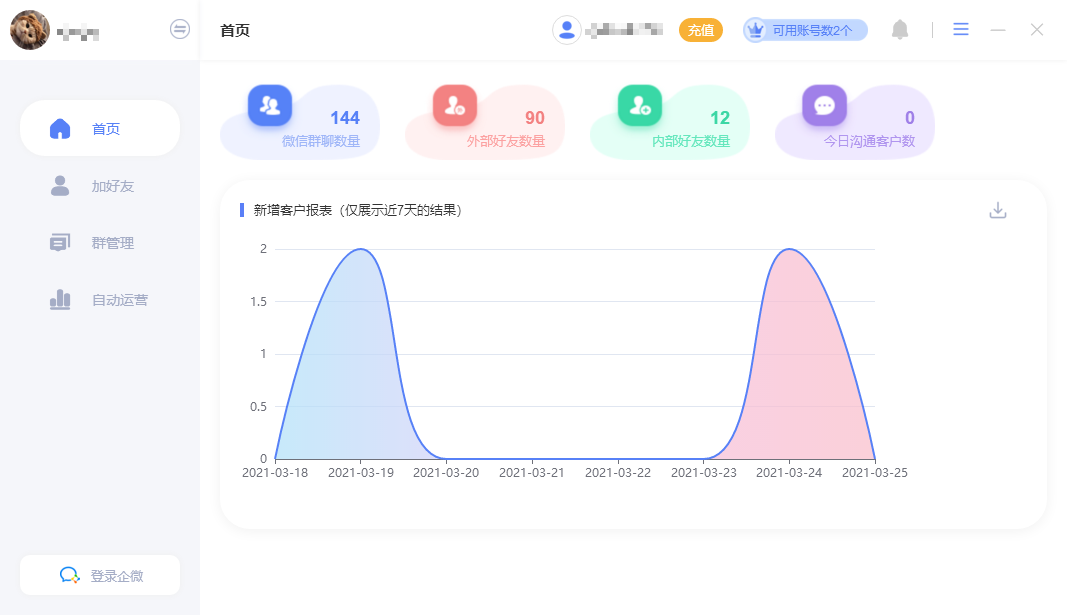Screen dimensions: 1067x615
Task: Click the 2021-03-19 axis label
Action: [x=361, y=473]
